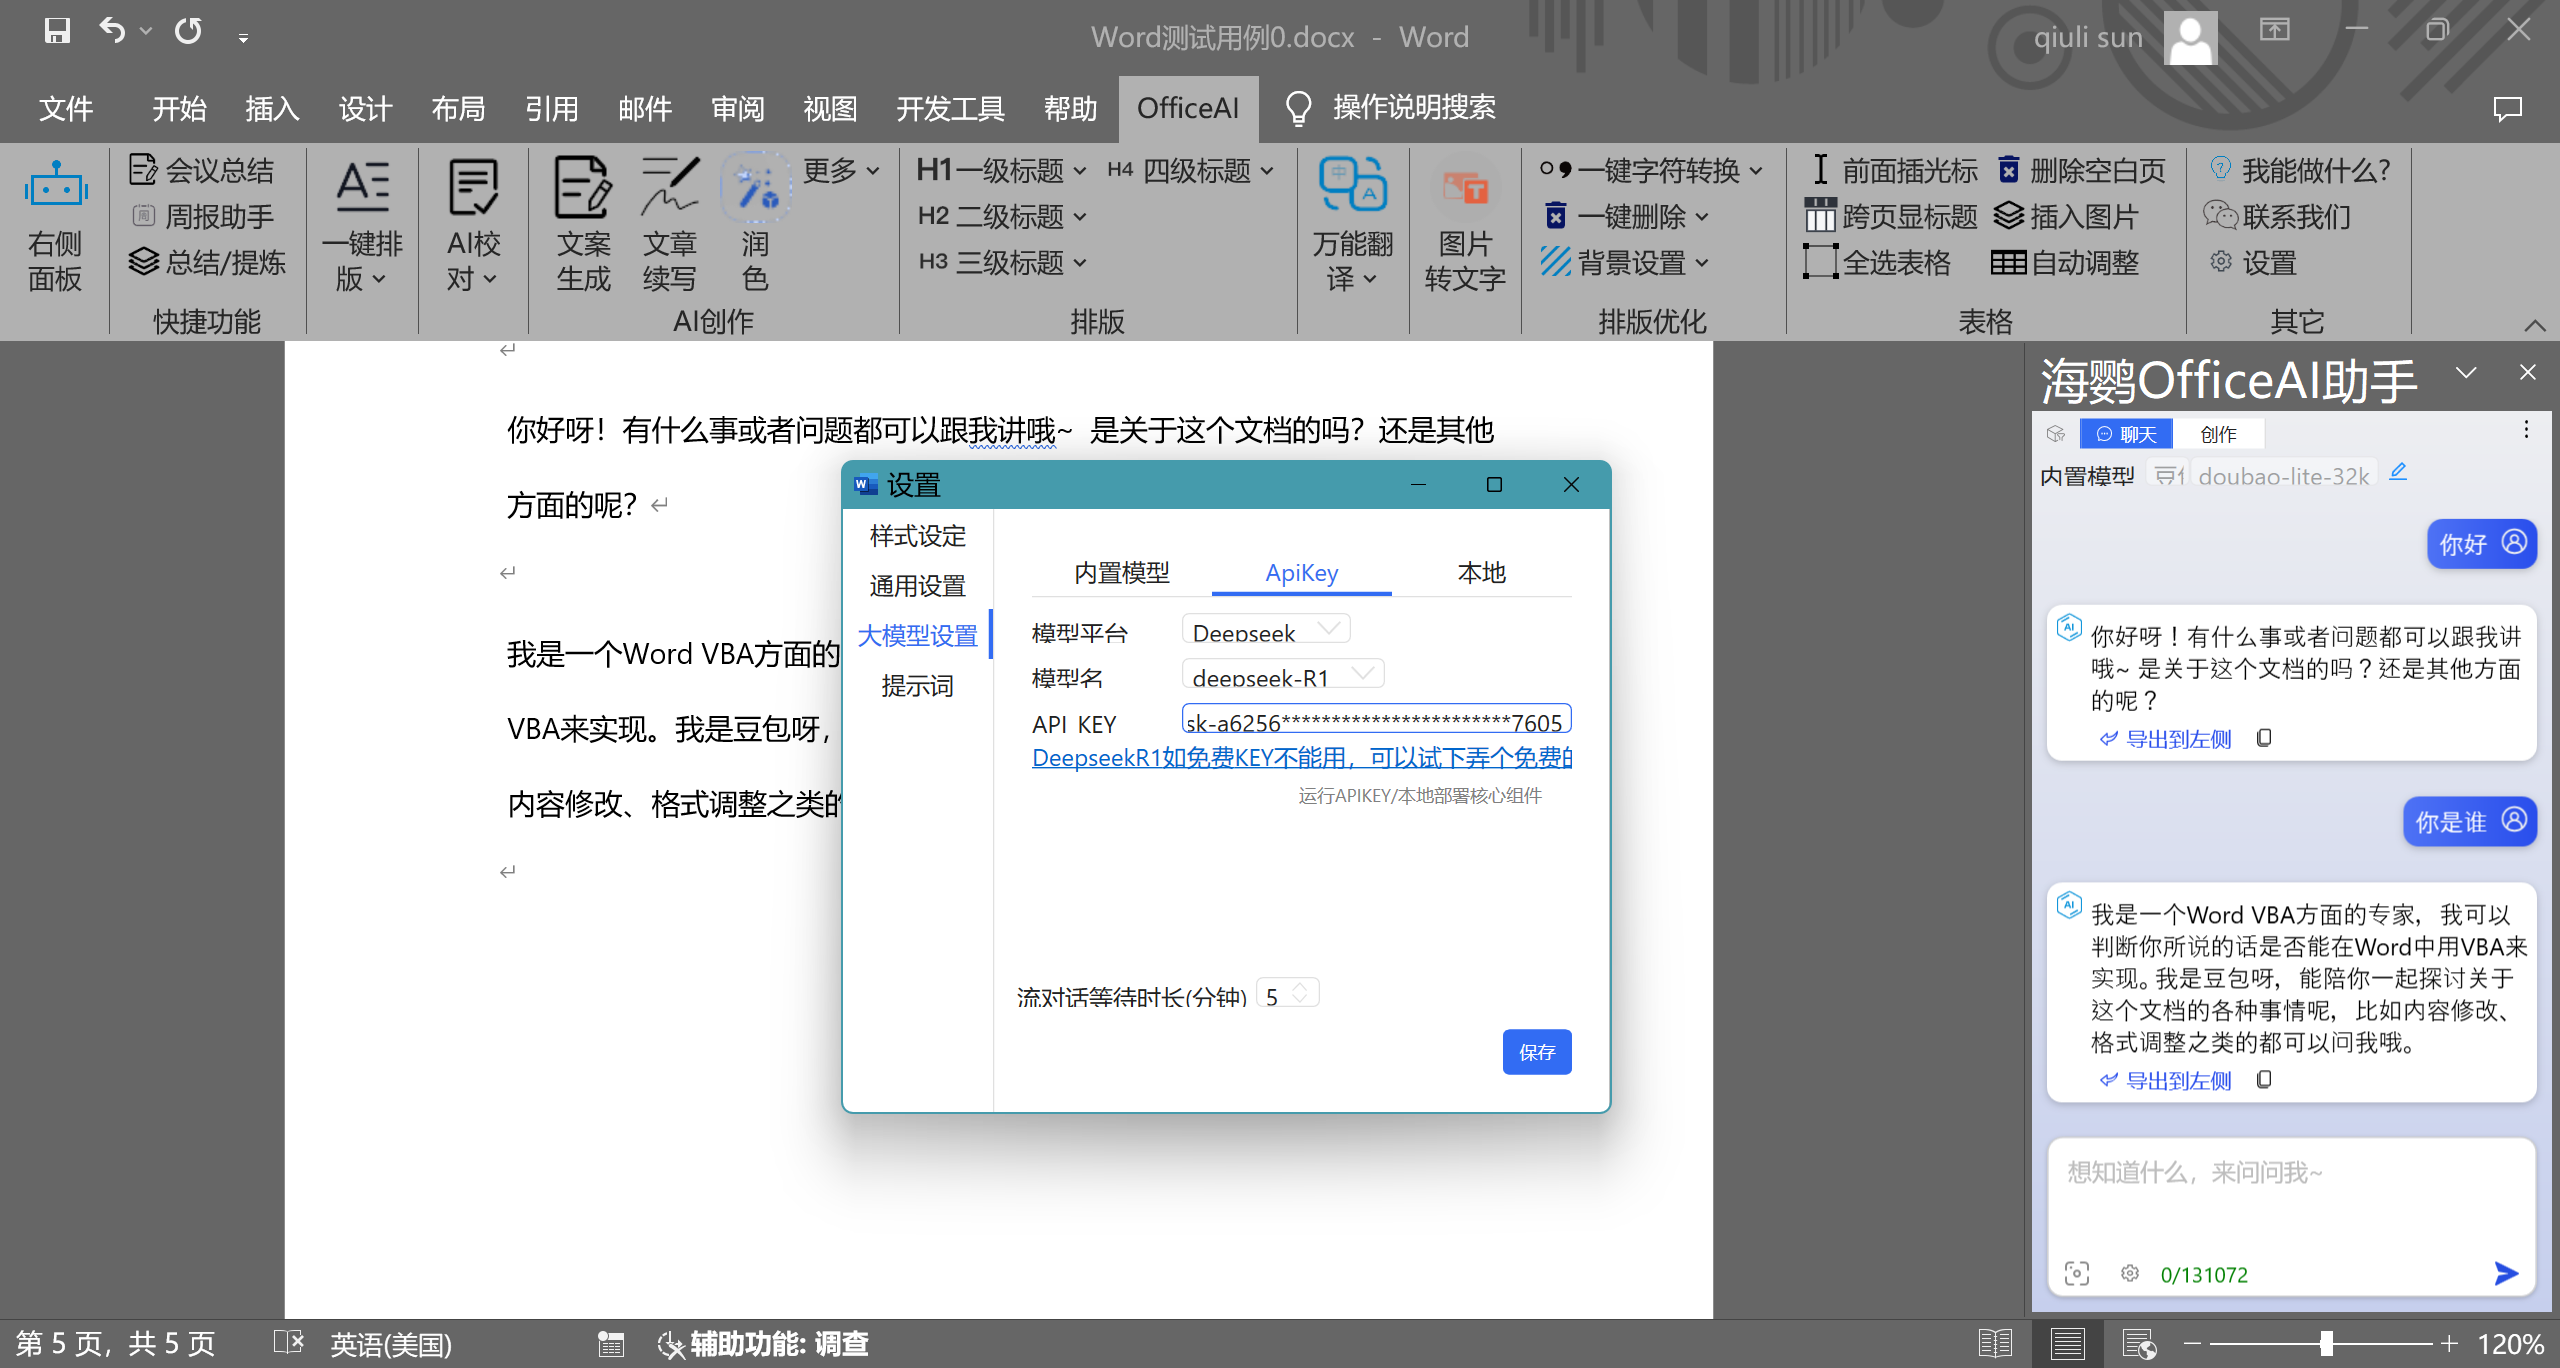
Task: Switch to the 内置模型 tab
Action: (x=1121, y=573)
